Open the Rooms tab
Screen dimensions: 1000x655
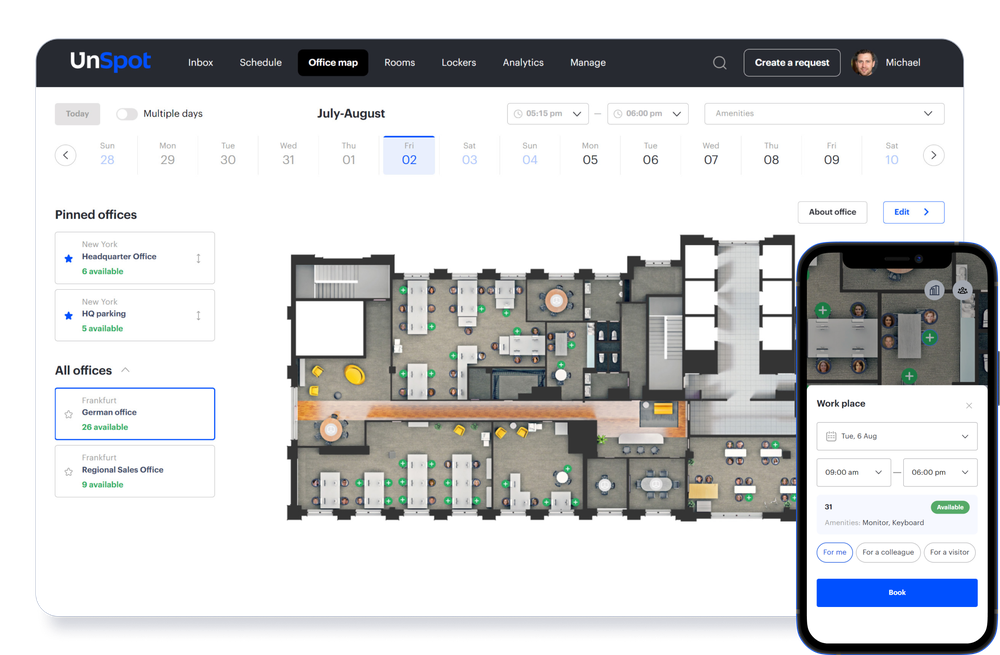tap(399, 63)
